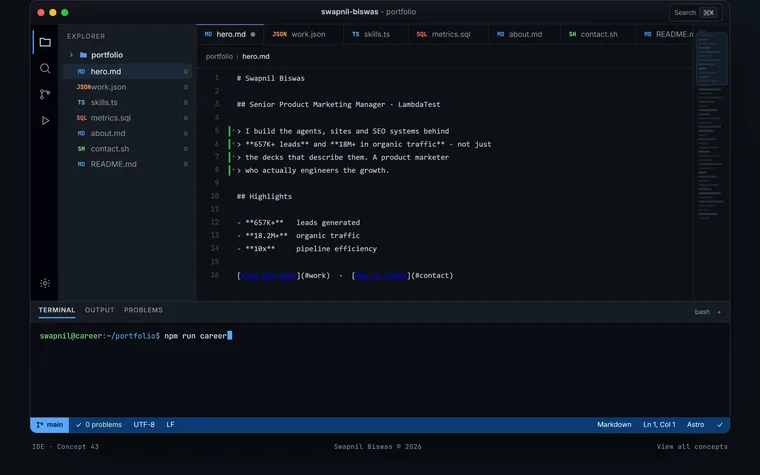
Task: Click line number 10 in gutter
Action: tap(215, 196)
